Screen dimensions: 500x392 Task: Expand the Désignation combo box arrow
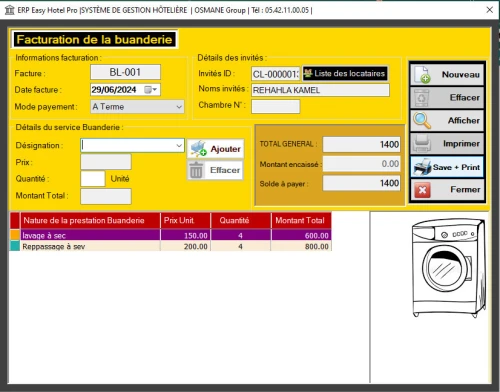(179, 146)
